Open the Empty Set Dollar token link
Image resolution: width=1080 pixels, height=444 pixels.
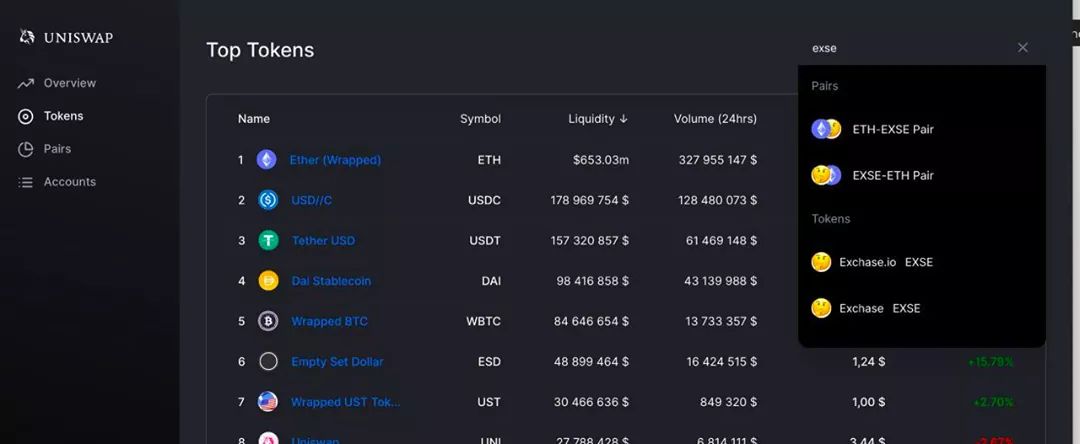(337, 362)
